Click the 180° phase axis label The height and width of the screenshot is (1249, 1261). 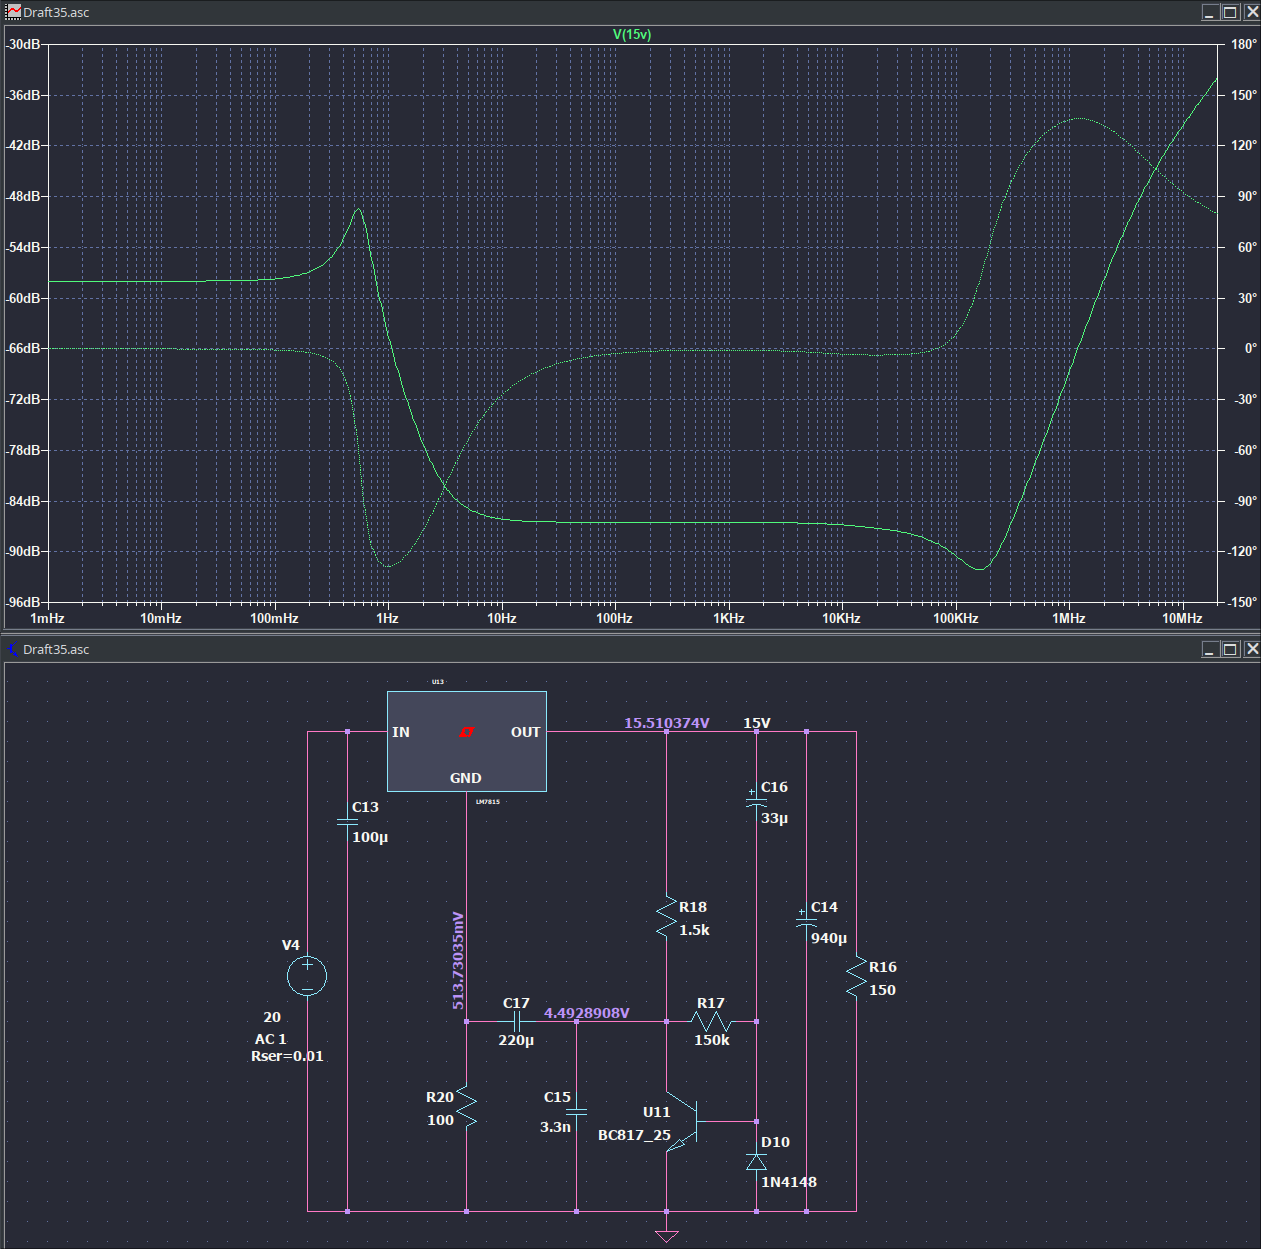click(1244, 44)
